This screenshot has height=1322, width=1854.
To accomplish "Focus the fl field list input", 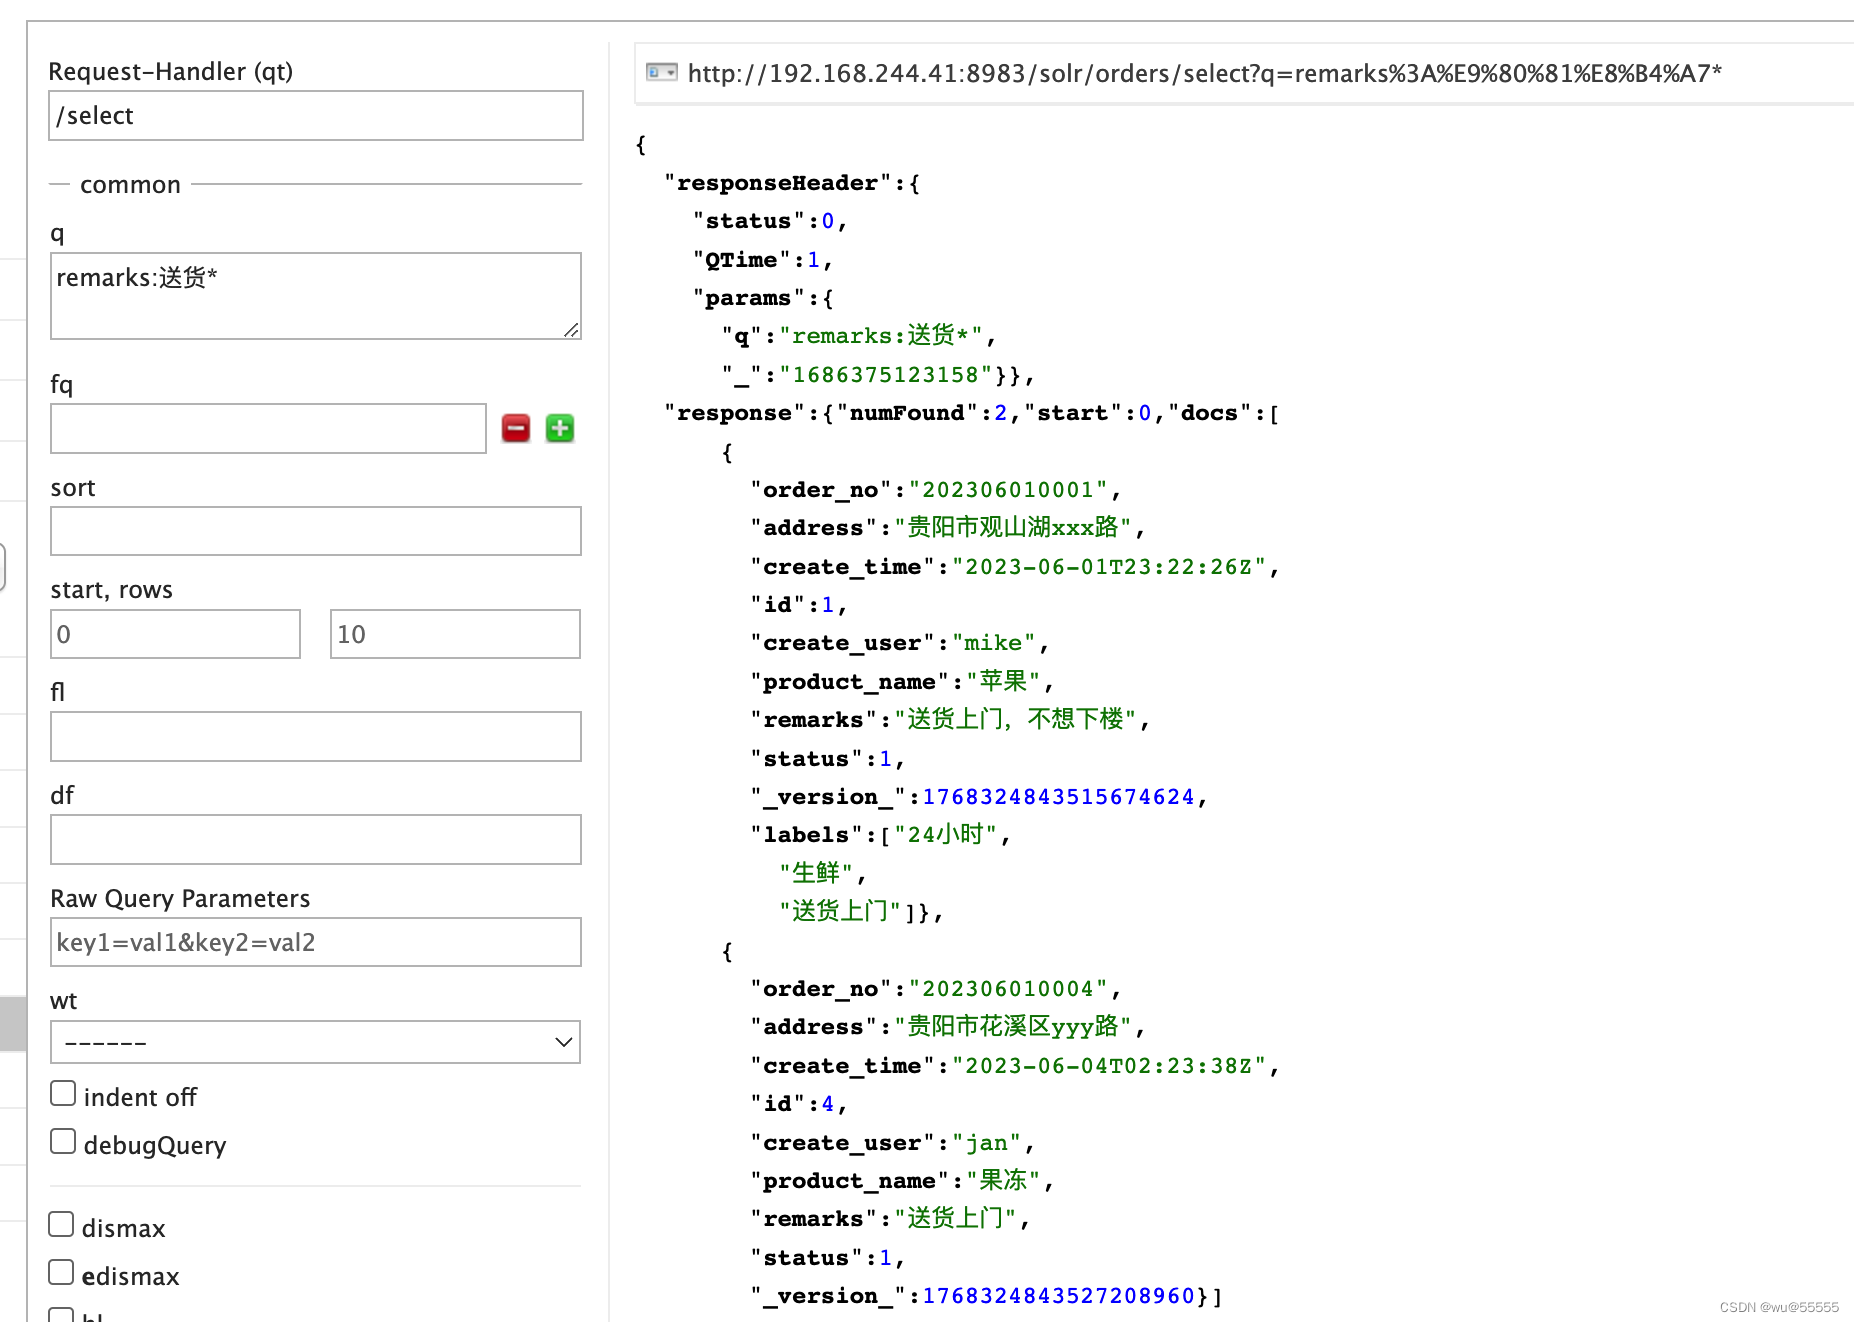I will click(x=316, y=737).
